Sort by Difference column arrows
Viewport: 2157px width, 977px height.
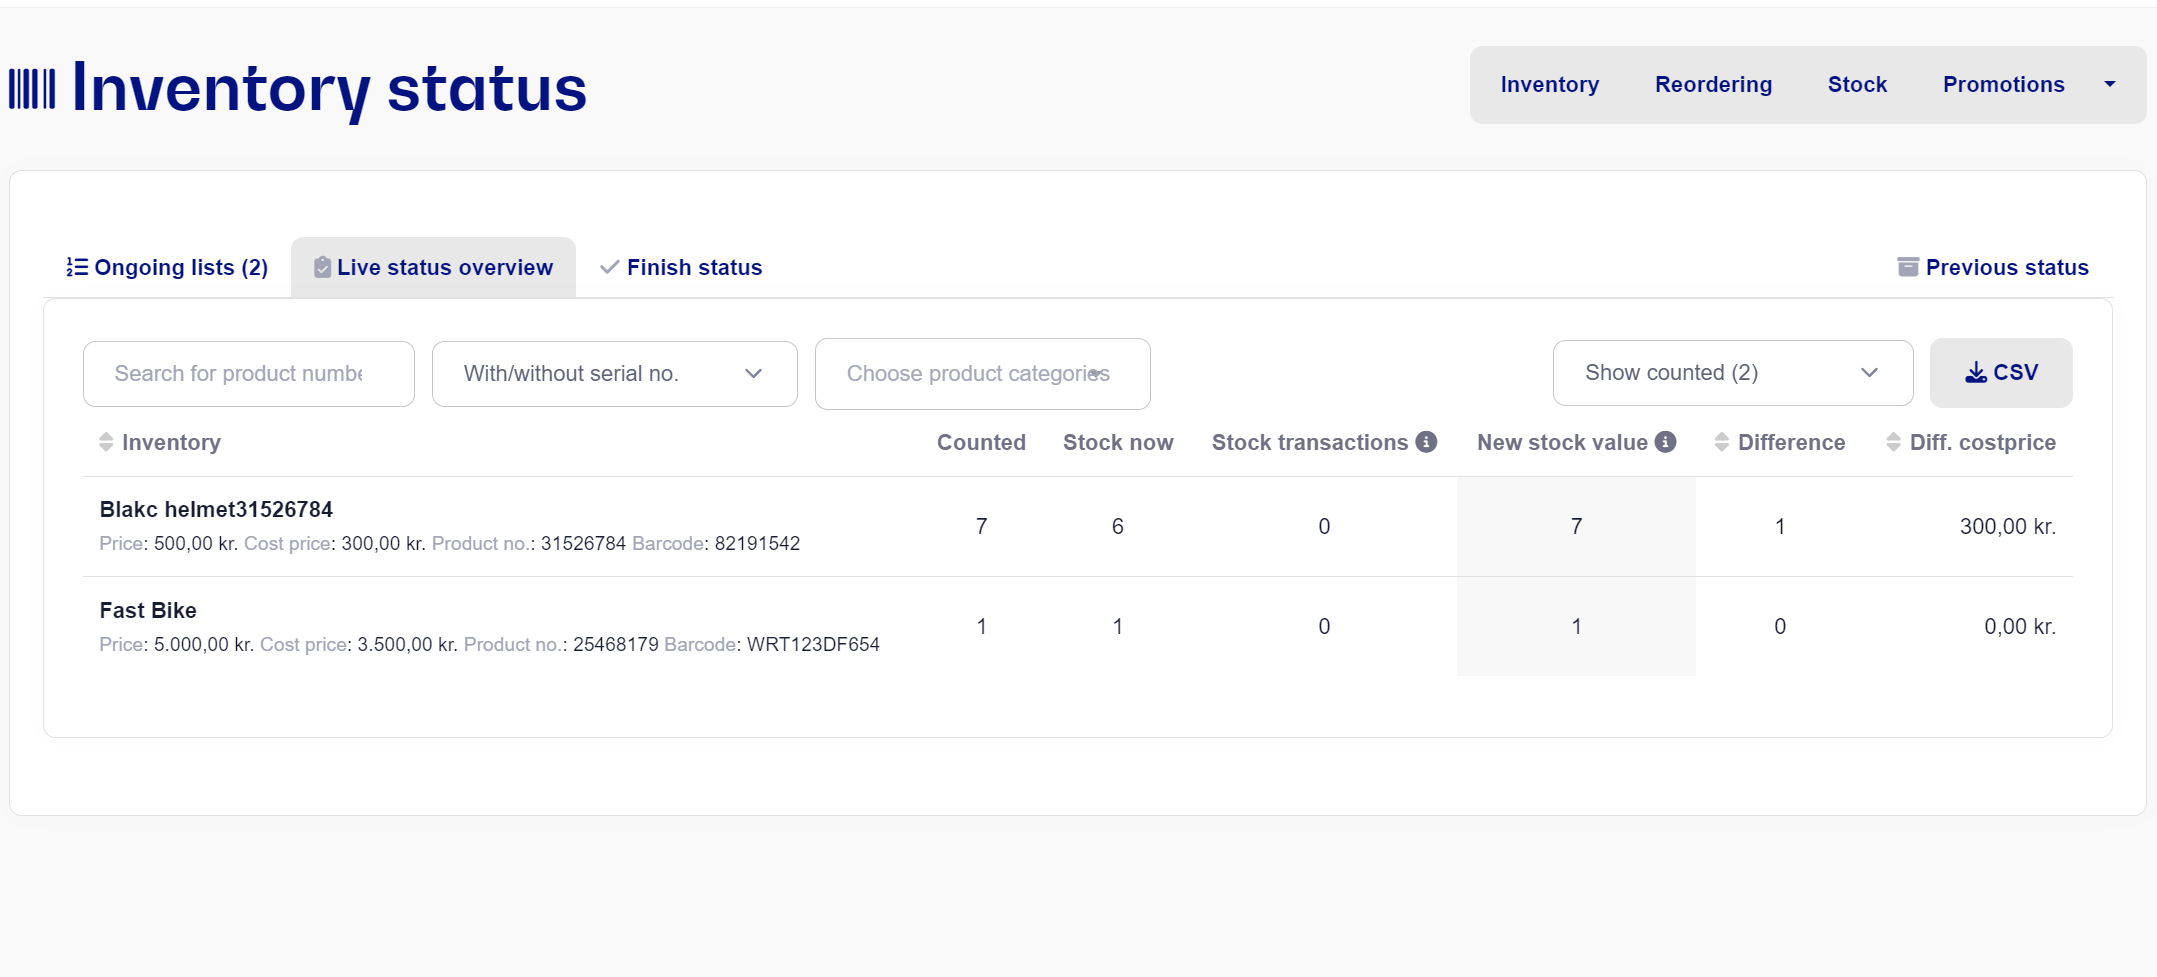click(1721, 442)
